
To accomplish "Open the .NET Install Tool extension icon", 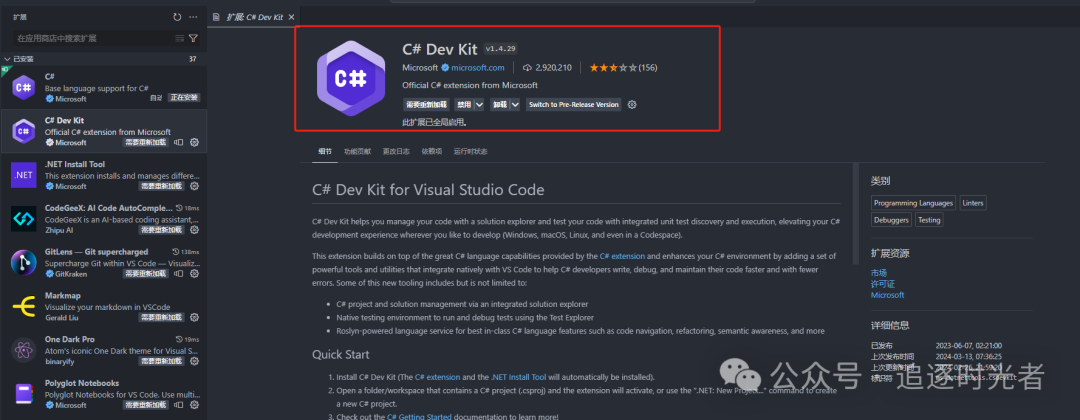I will point(23,175).
